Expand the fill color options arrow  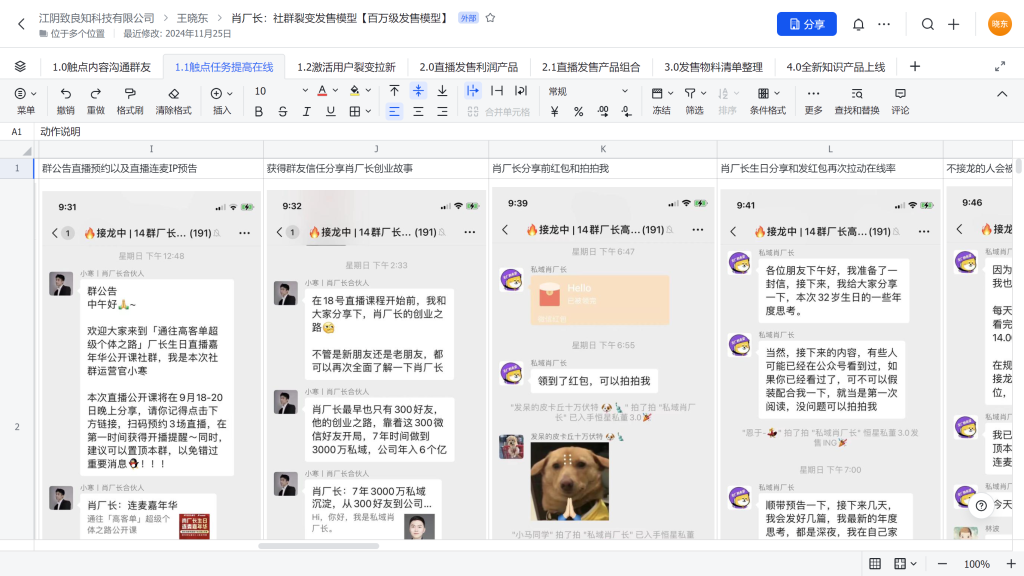[x=368, y=91]
